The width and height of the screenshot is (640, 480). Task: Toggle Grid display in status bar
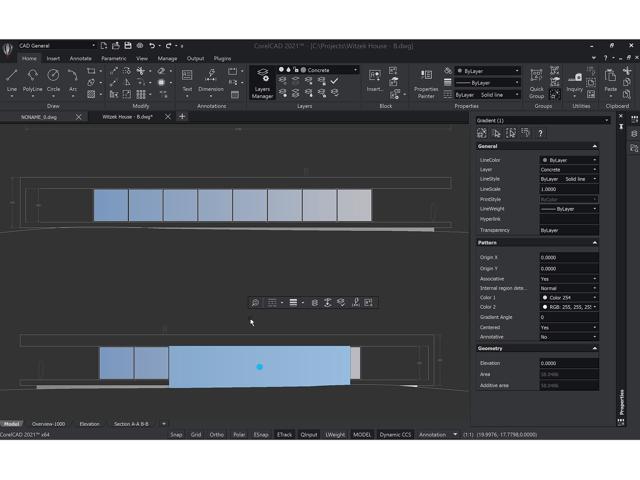196,435
